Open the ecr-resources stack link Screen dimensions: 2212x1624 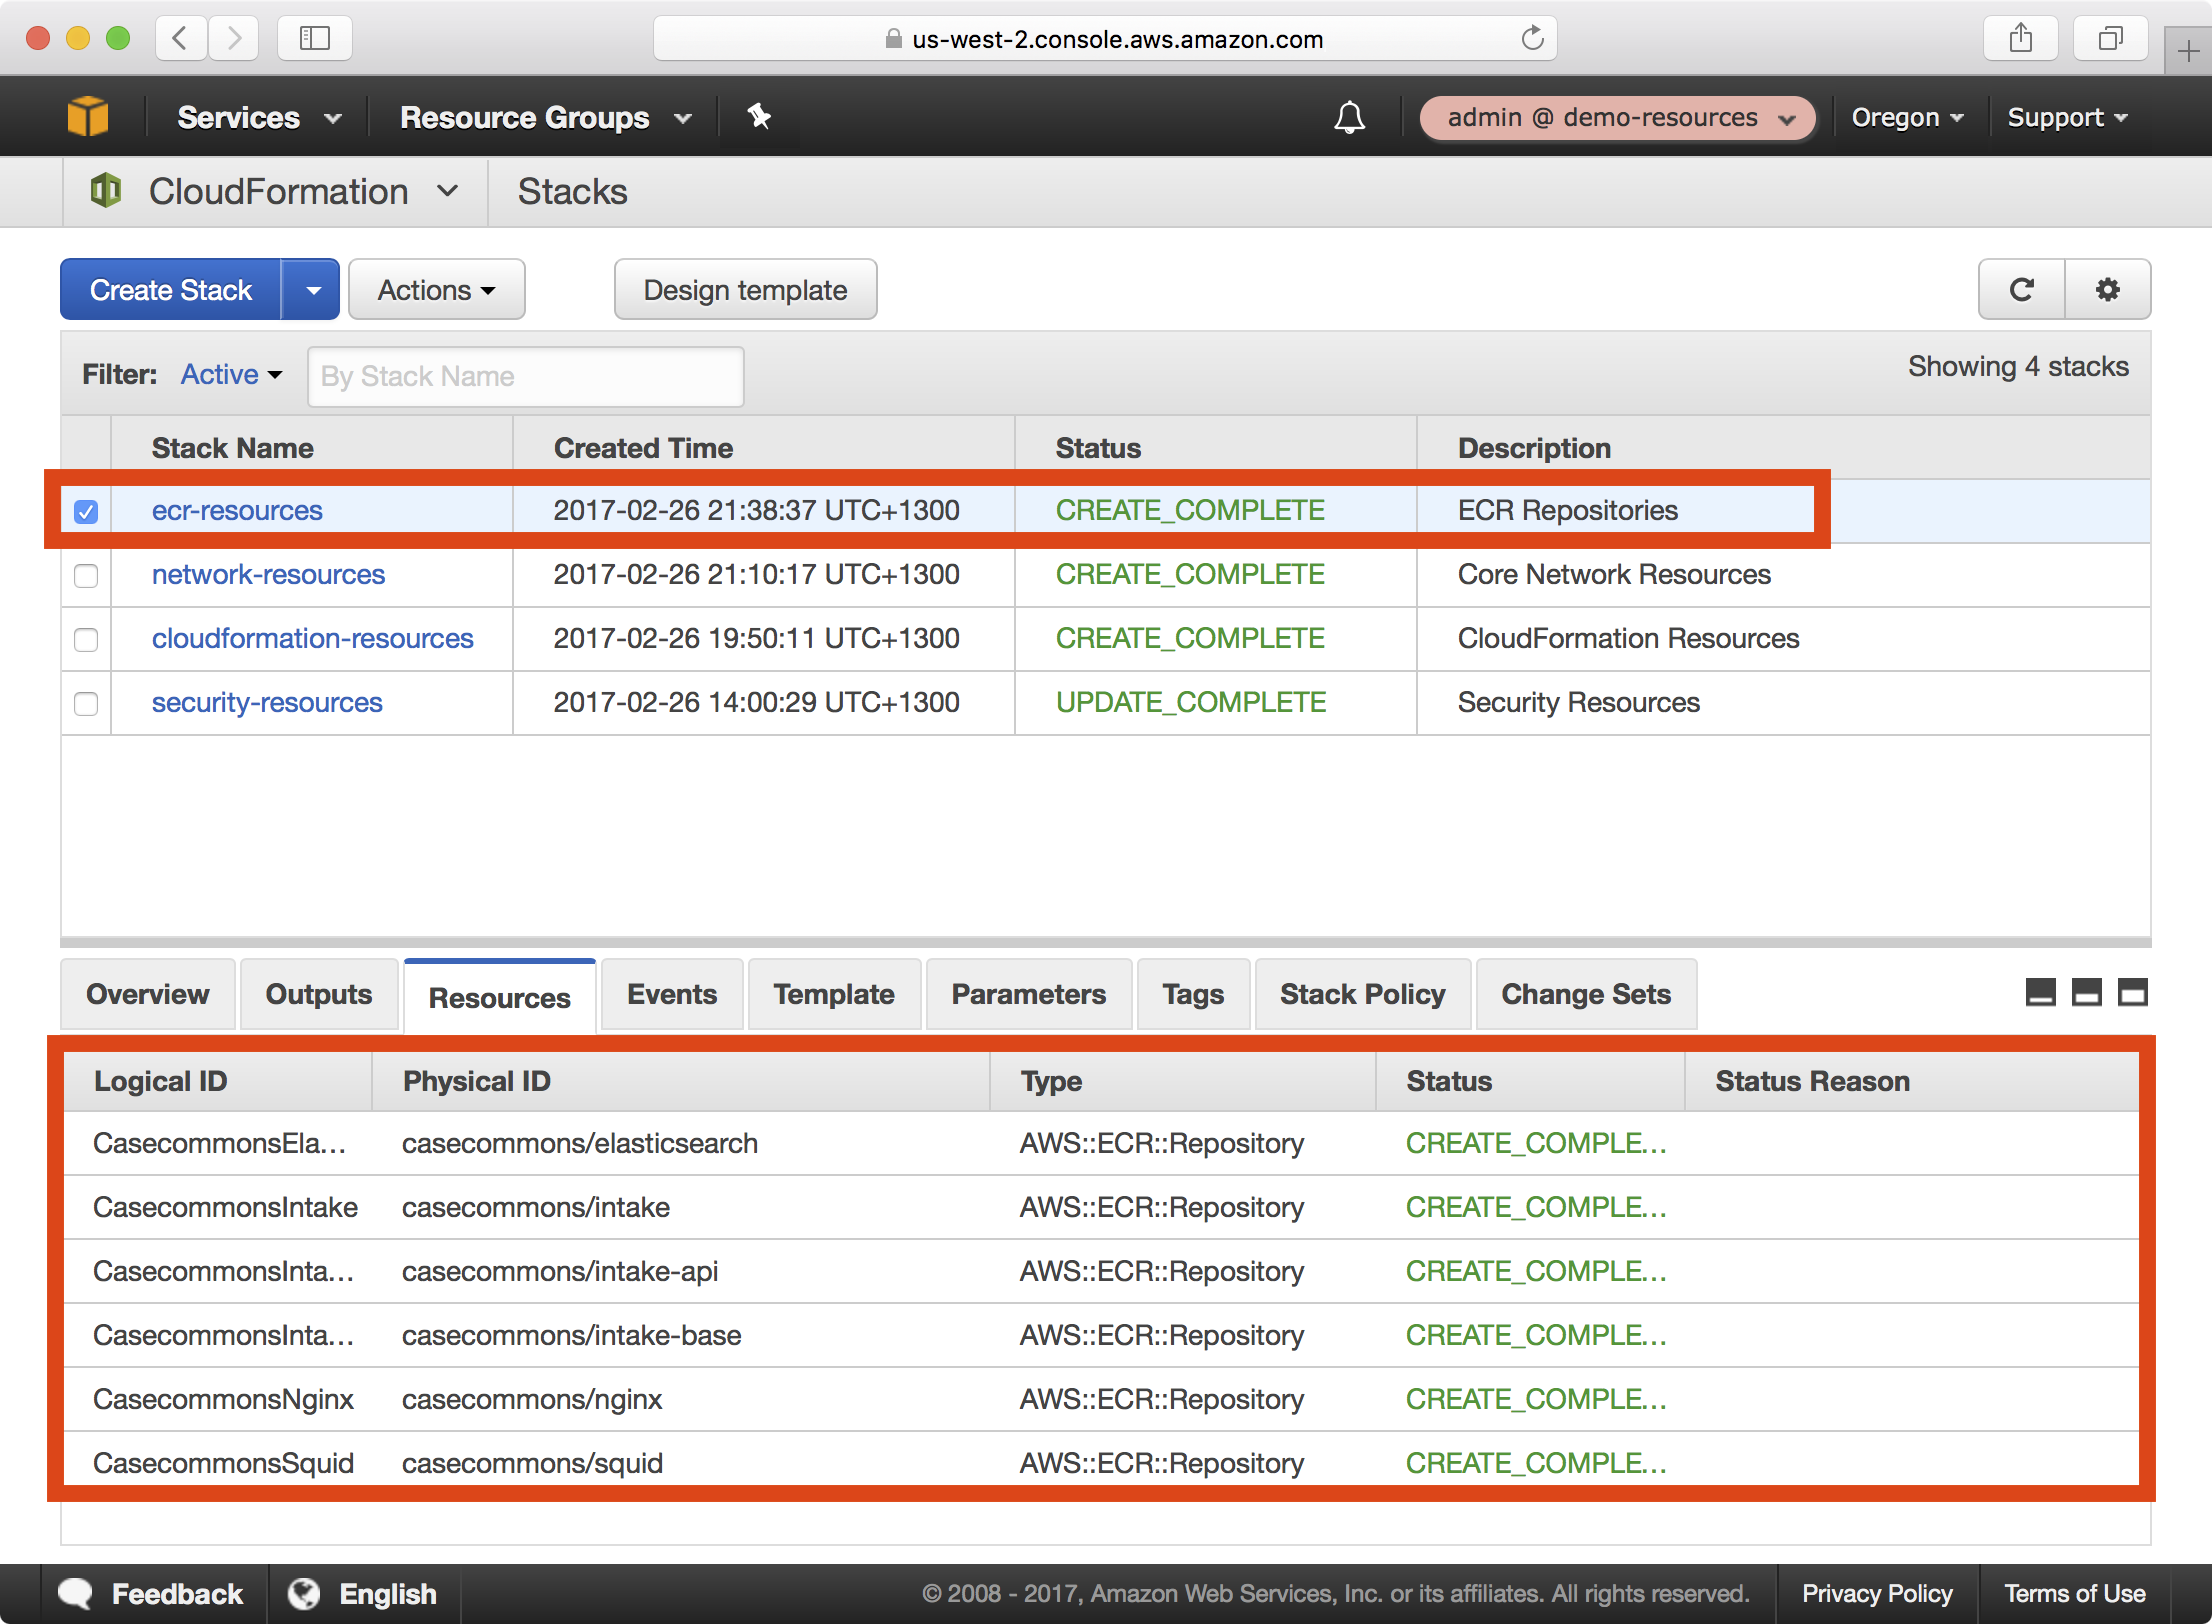click(237, 511)
